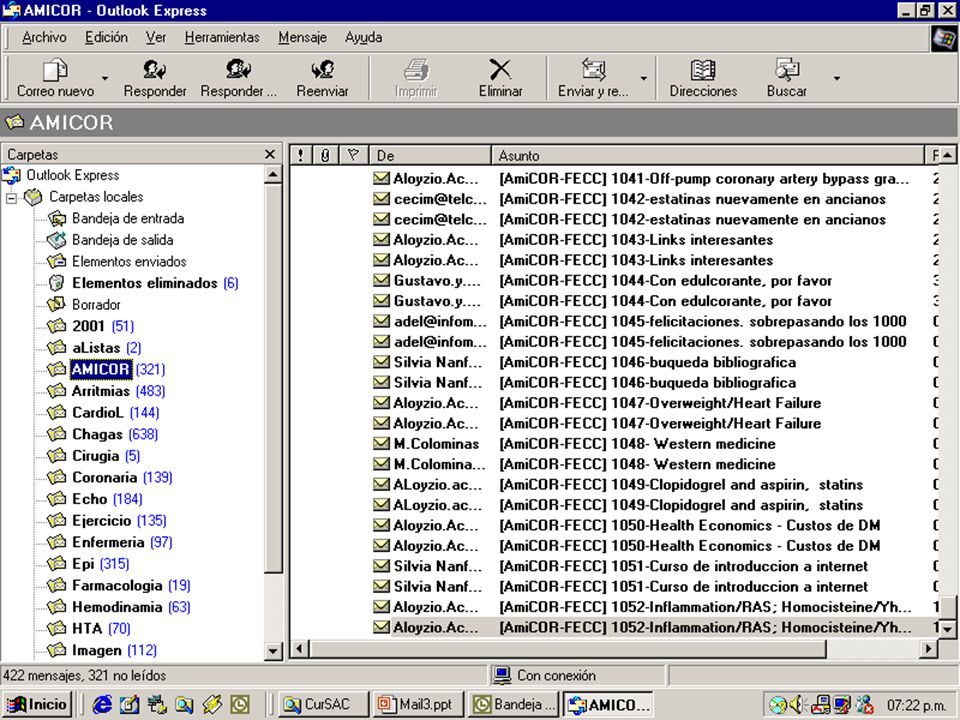Viewport: 960px width, 720px height.
Task: Switch to Mail3.ppt taskbar window
Action: tap(419, 705)
